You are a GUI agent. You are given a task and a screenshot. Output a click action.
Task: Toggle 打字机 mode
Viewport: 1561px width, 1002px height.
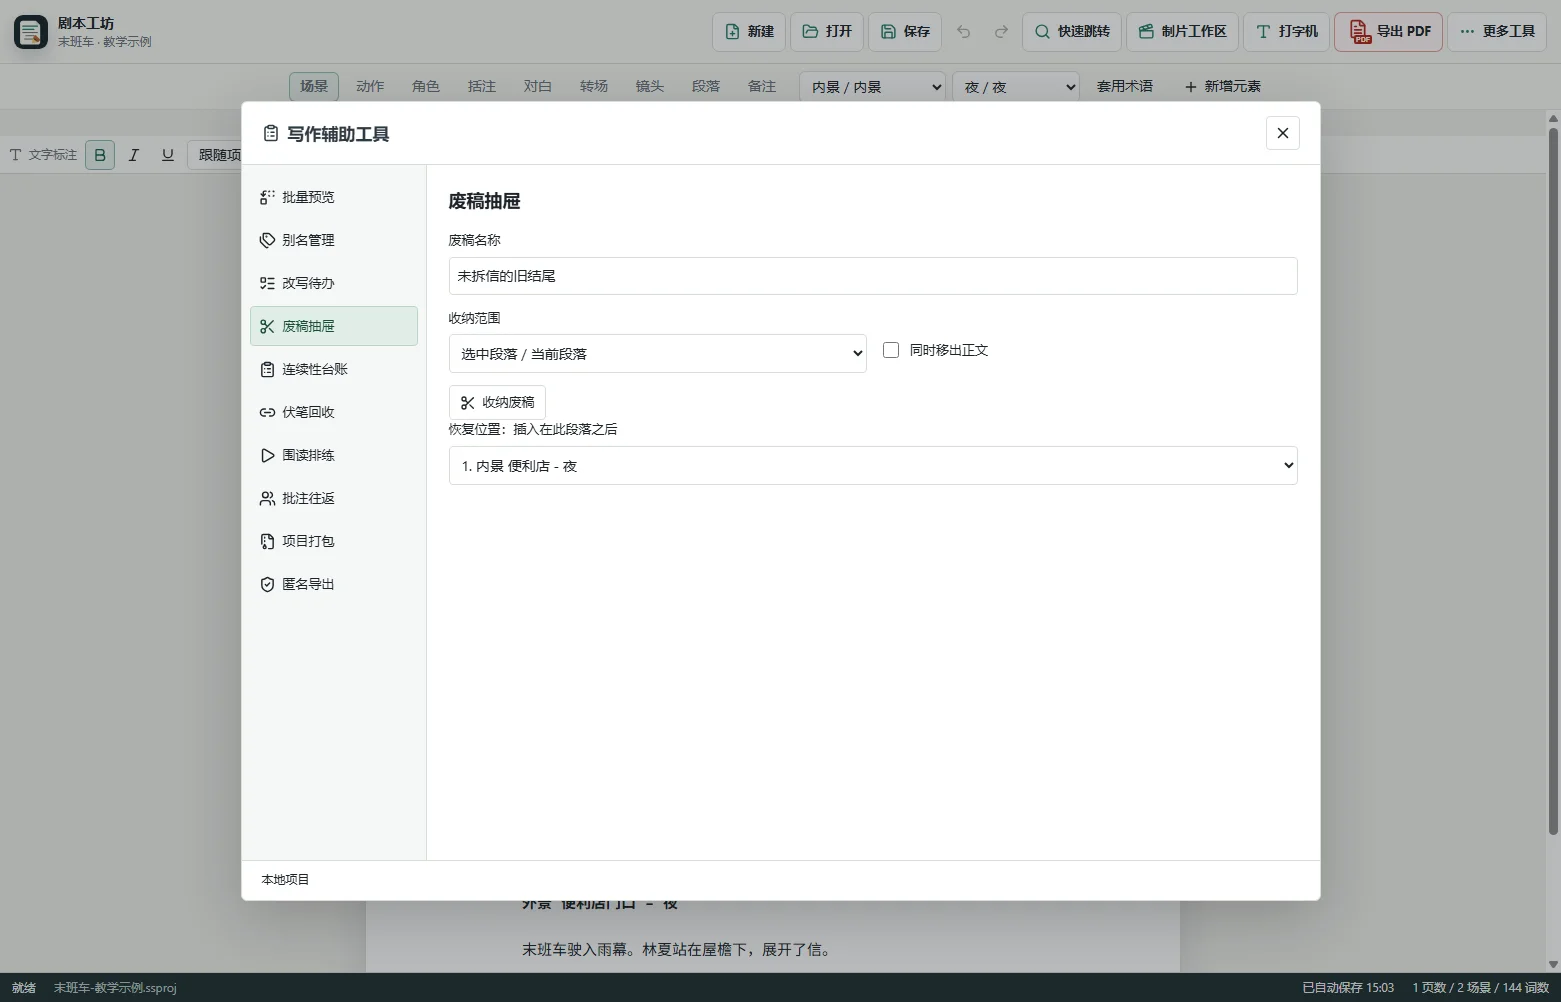pyautogui.click(x=1286, y=31)
